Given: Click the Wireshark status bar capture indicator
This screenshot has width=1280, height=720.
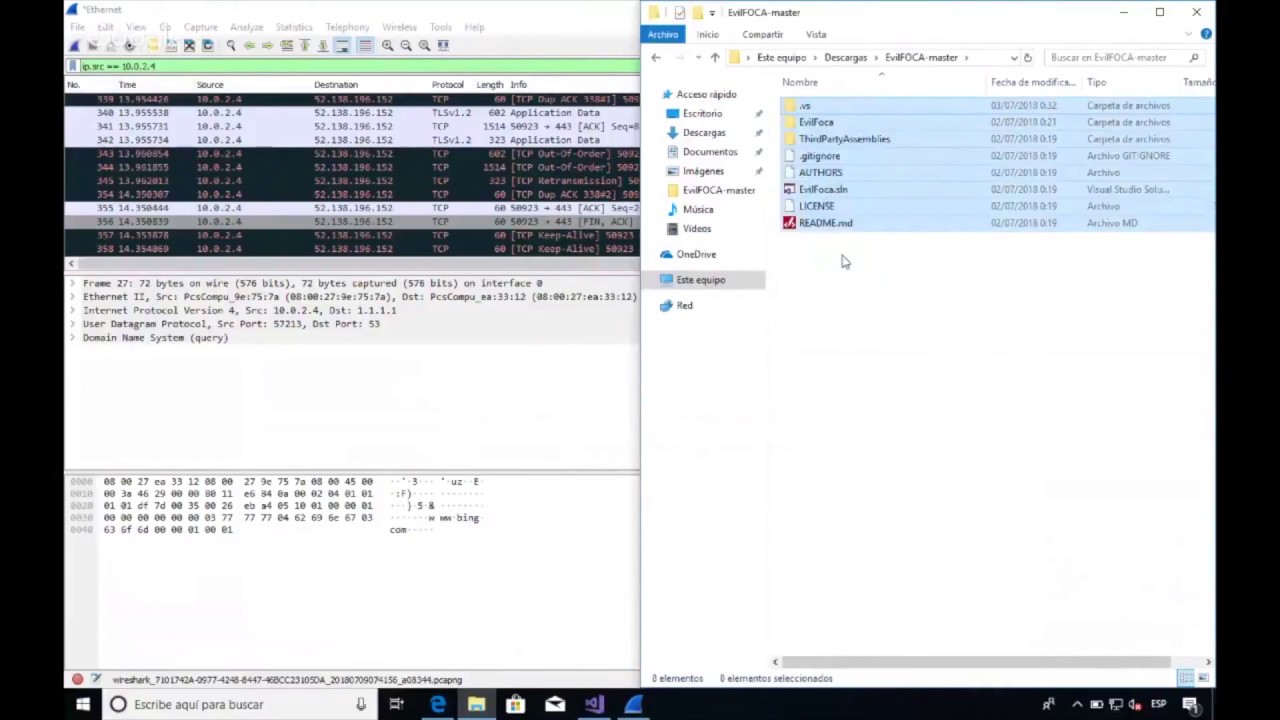Looking at the screenshot, I should coord(77,679).
